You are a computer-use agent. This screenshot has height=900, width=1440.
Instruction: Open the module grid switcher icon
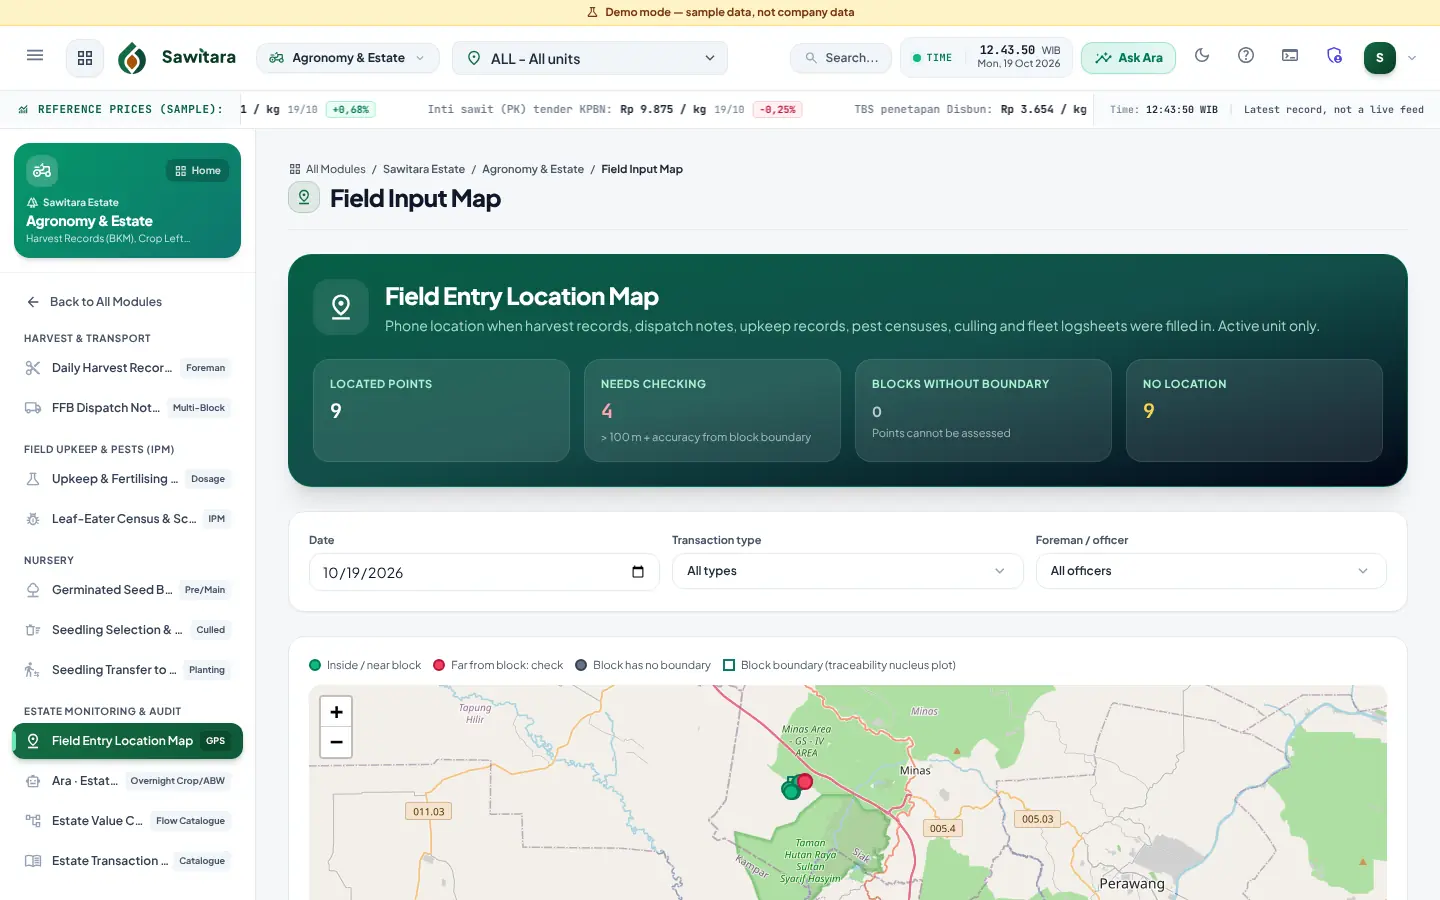(85, 58)
